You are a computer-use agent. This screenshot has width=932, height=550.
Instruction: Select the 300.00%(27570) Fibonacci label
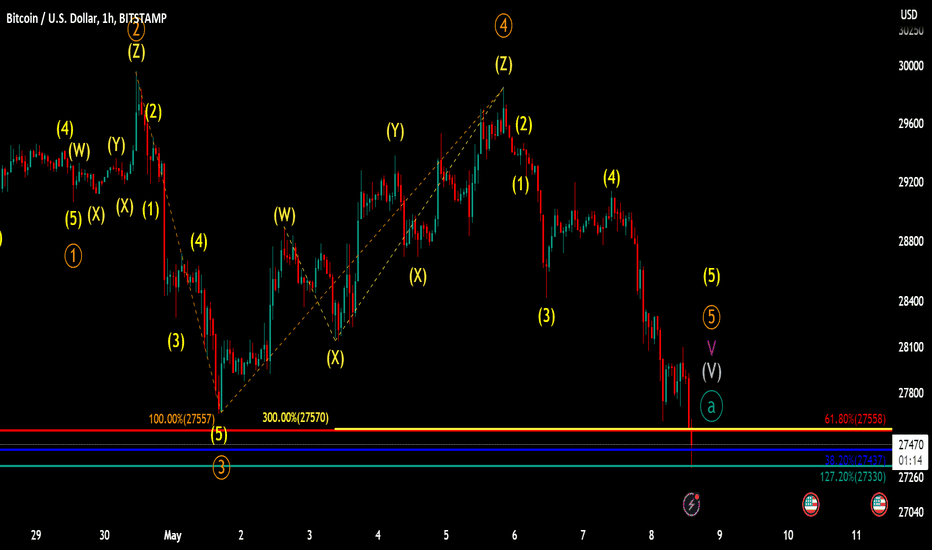(x=295, y=418)
